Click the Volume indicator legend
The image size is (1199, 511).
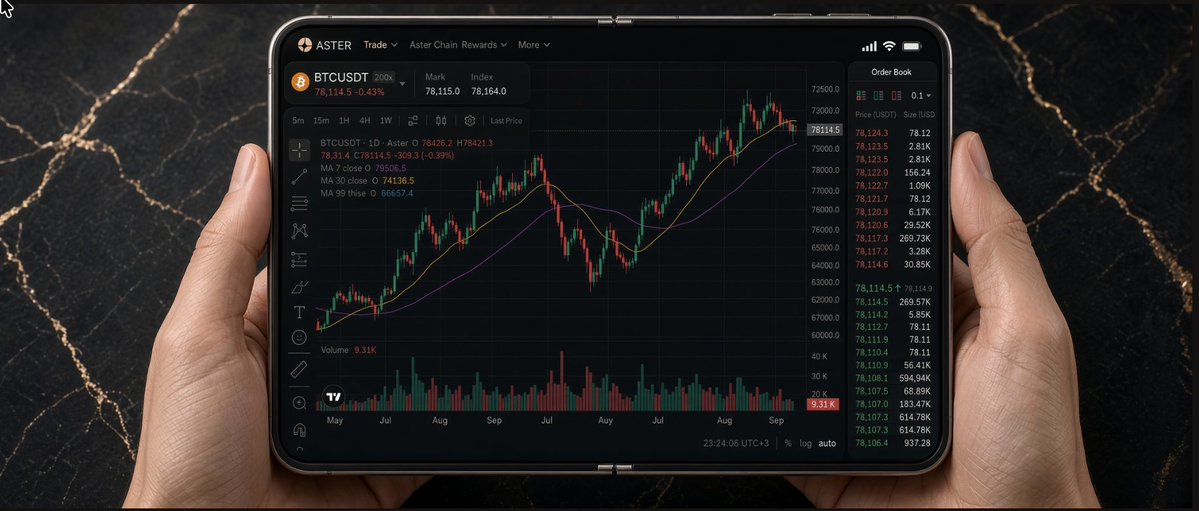[x=349, y=350]
